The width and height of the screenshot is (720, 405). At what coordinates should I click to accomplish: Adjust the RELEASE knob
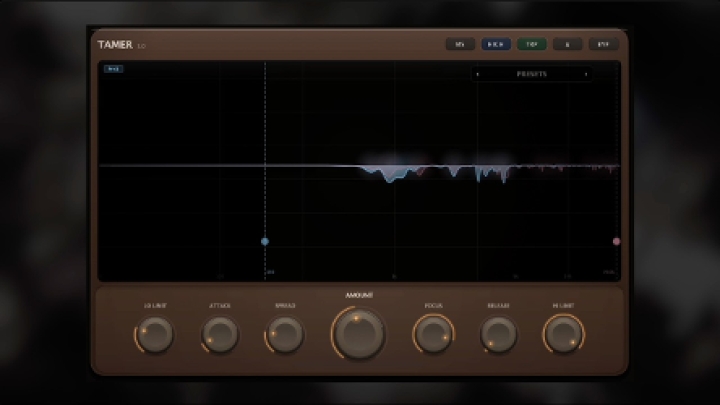coord(499,334)
